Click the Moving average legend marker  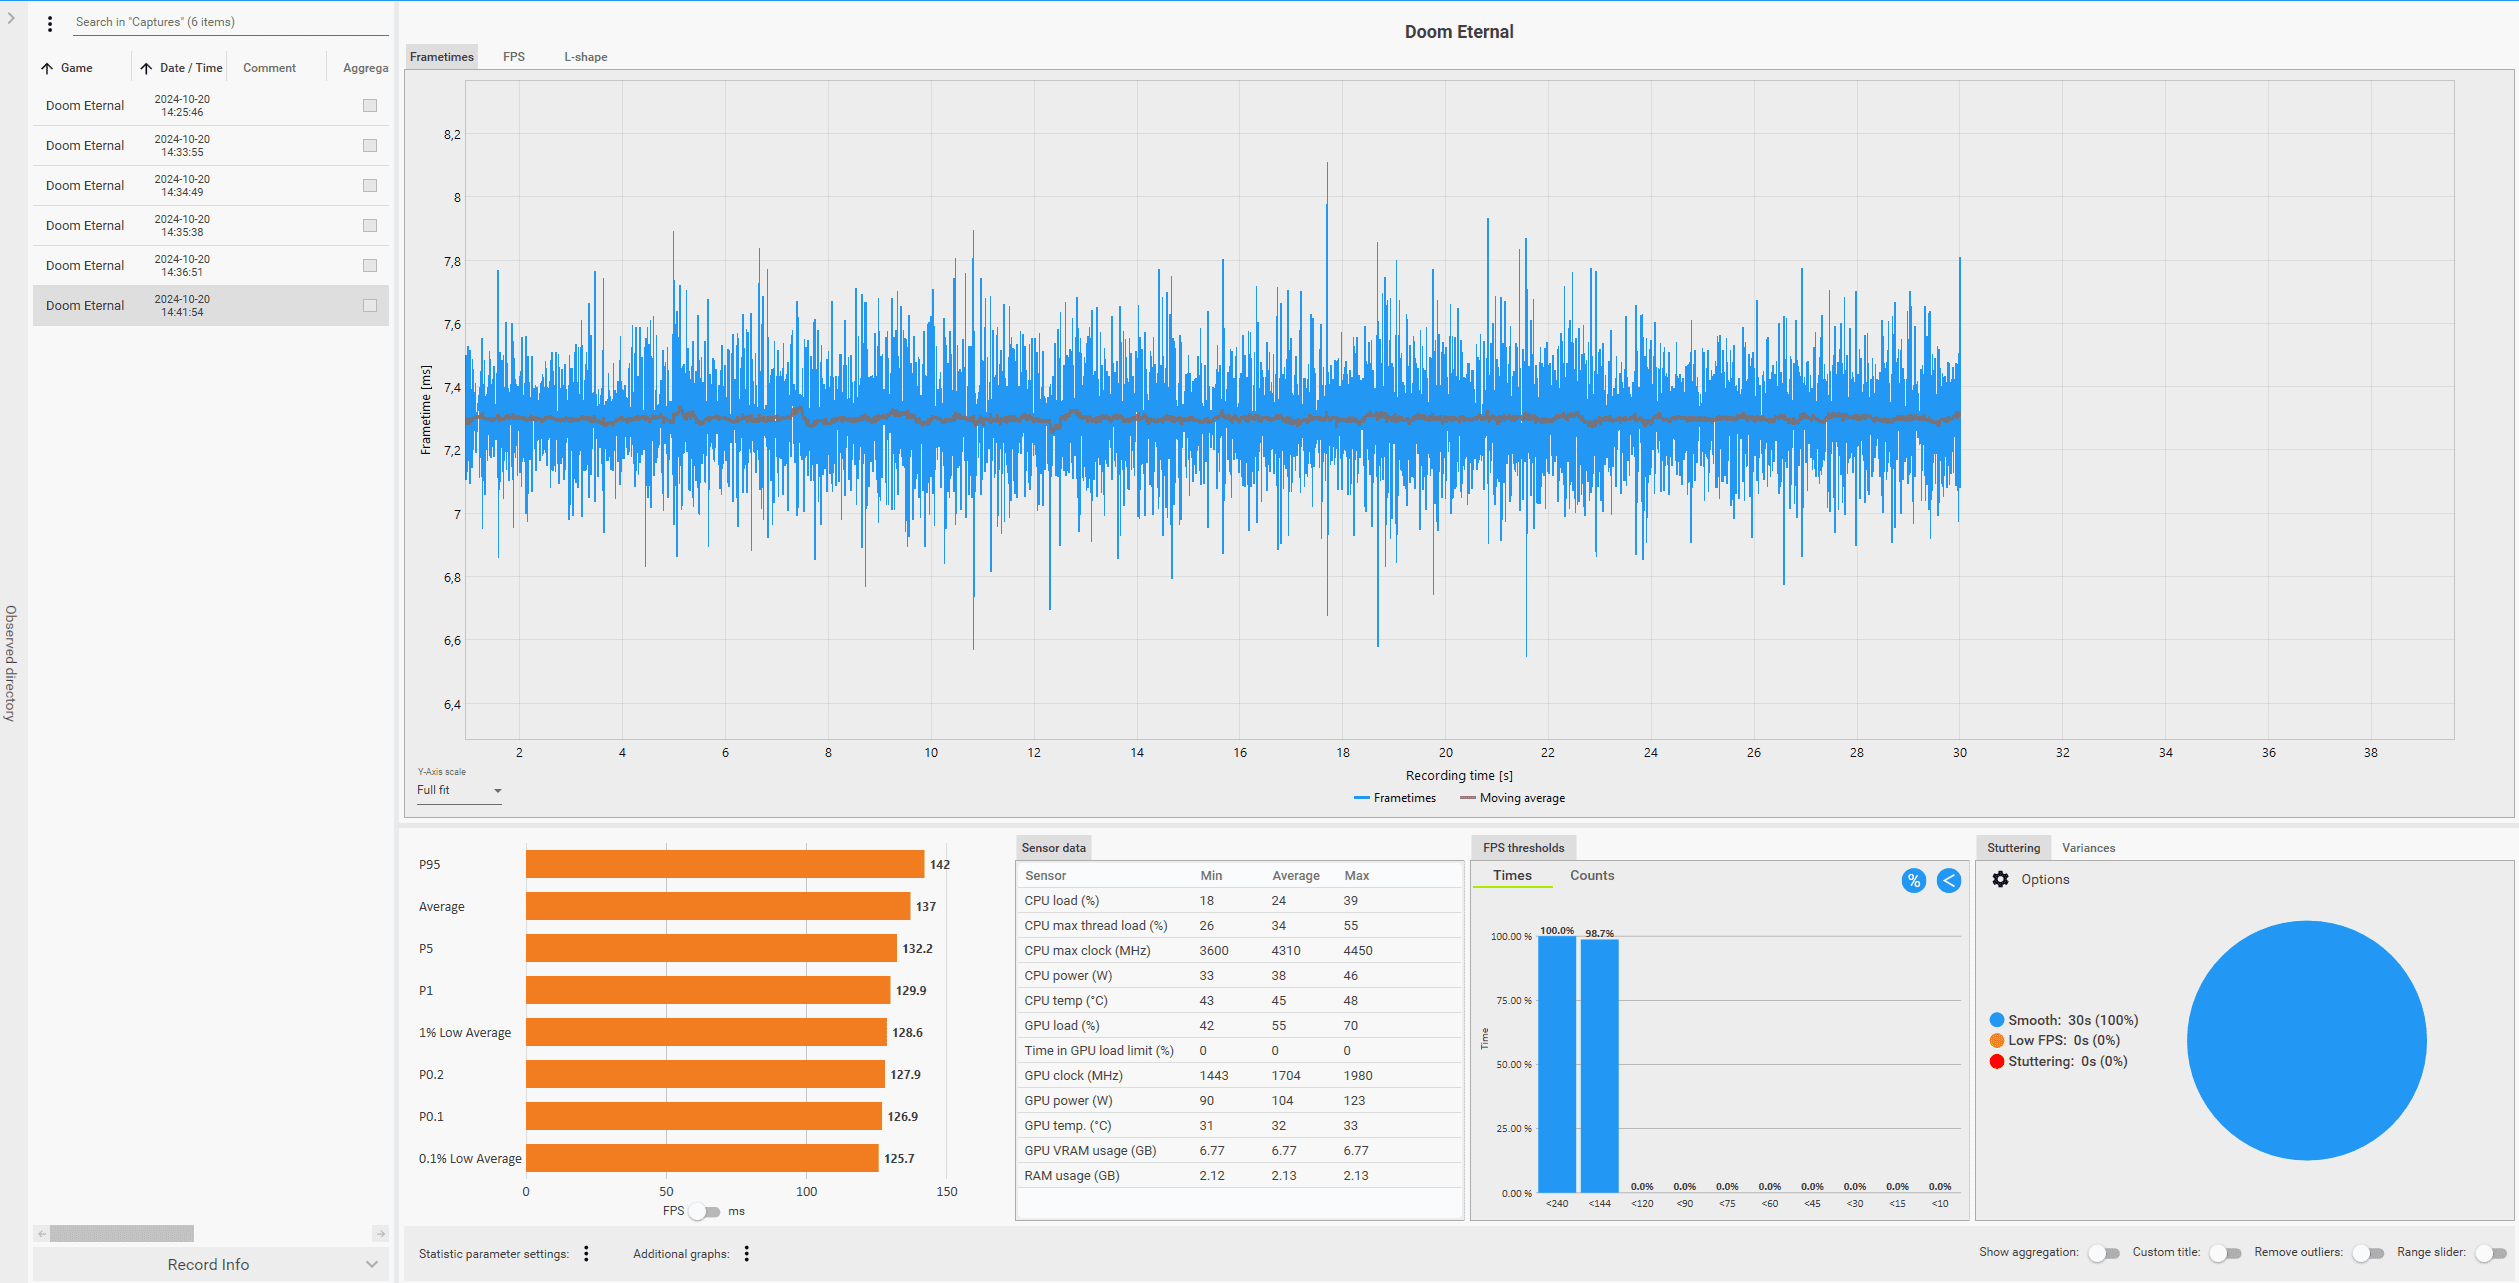coord(1467,798)
